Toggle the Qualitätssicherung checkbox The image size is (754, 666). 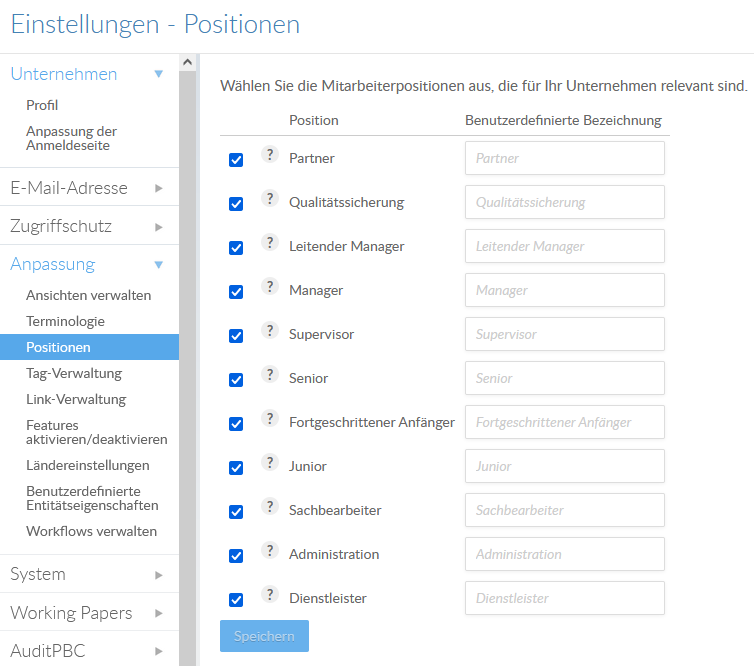tap(236, 204)
